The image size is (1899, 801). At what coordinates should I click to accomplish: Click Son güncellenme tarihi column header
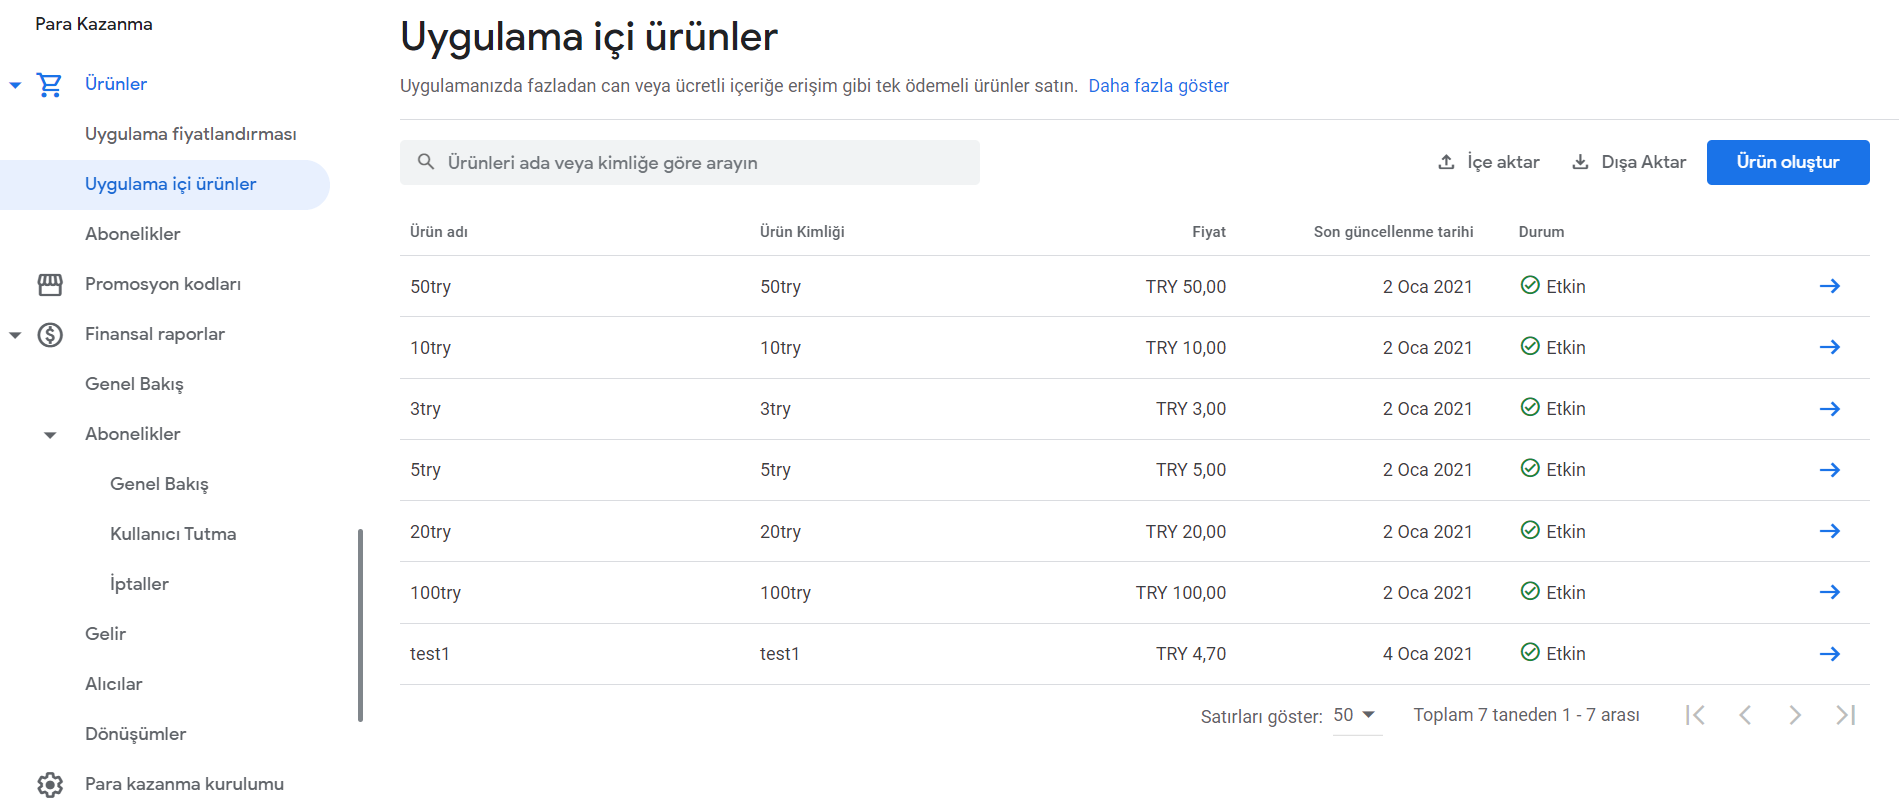1393,232
